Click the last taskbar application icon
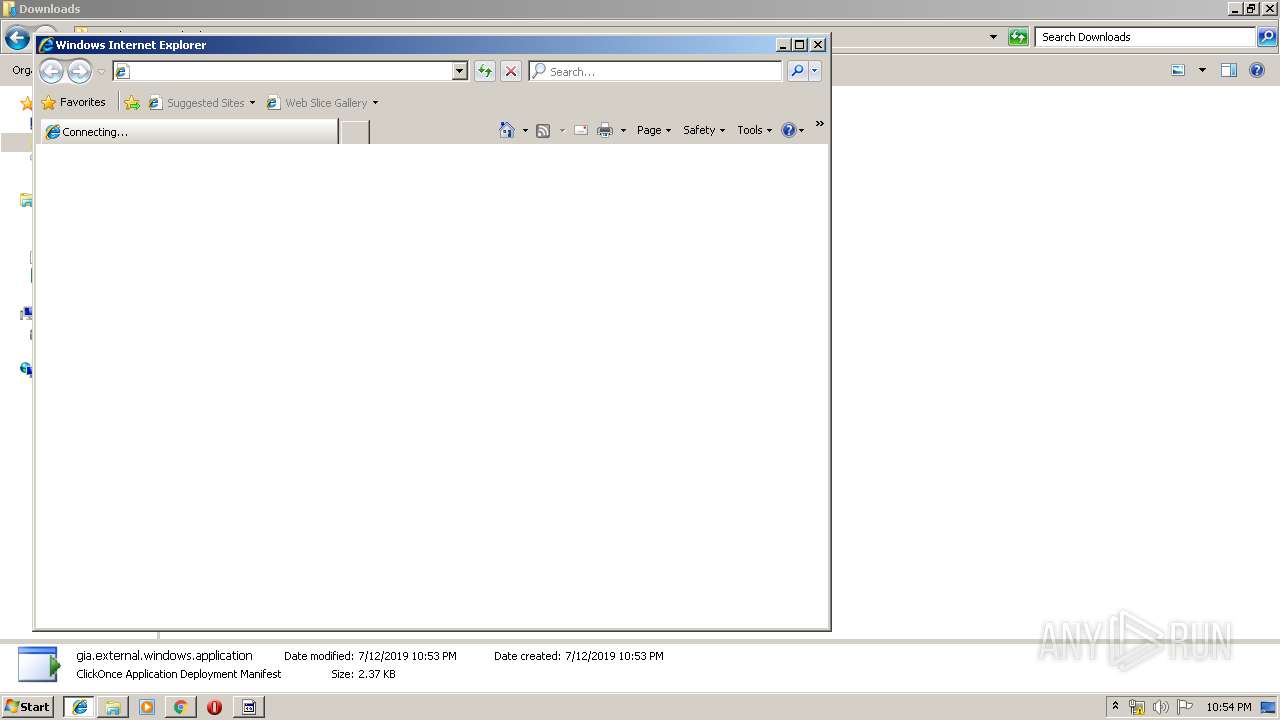 (249, 707)
